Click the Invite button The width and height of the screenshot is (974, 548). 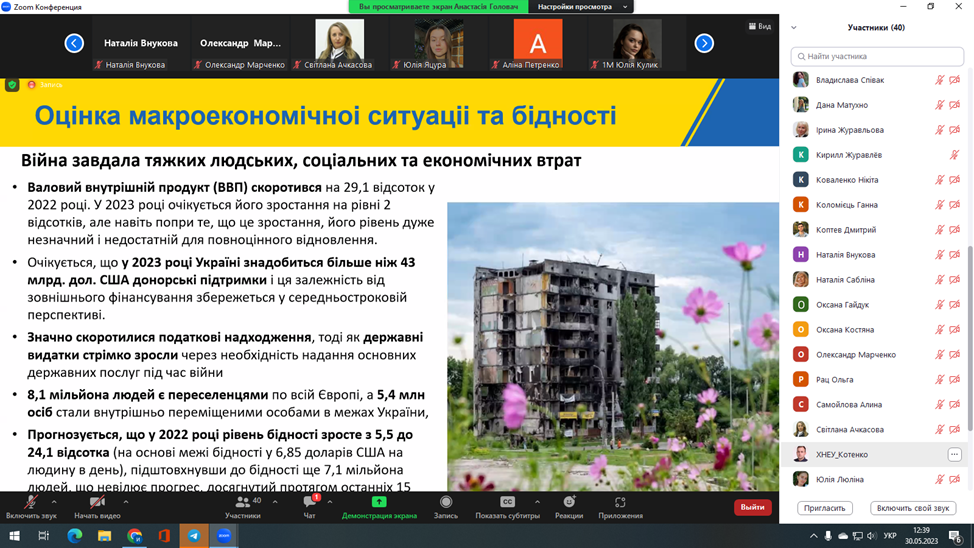click(825, 508)
